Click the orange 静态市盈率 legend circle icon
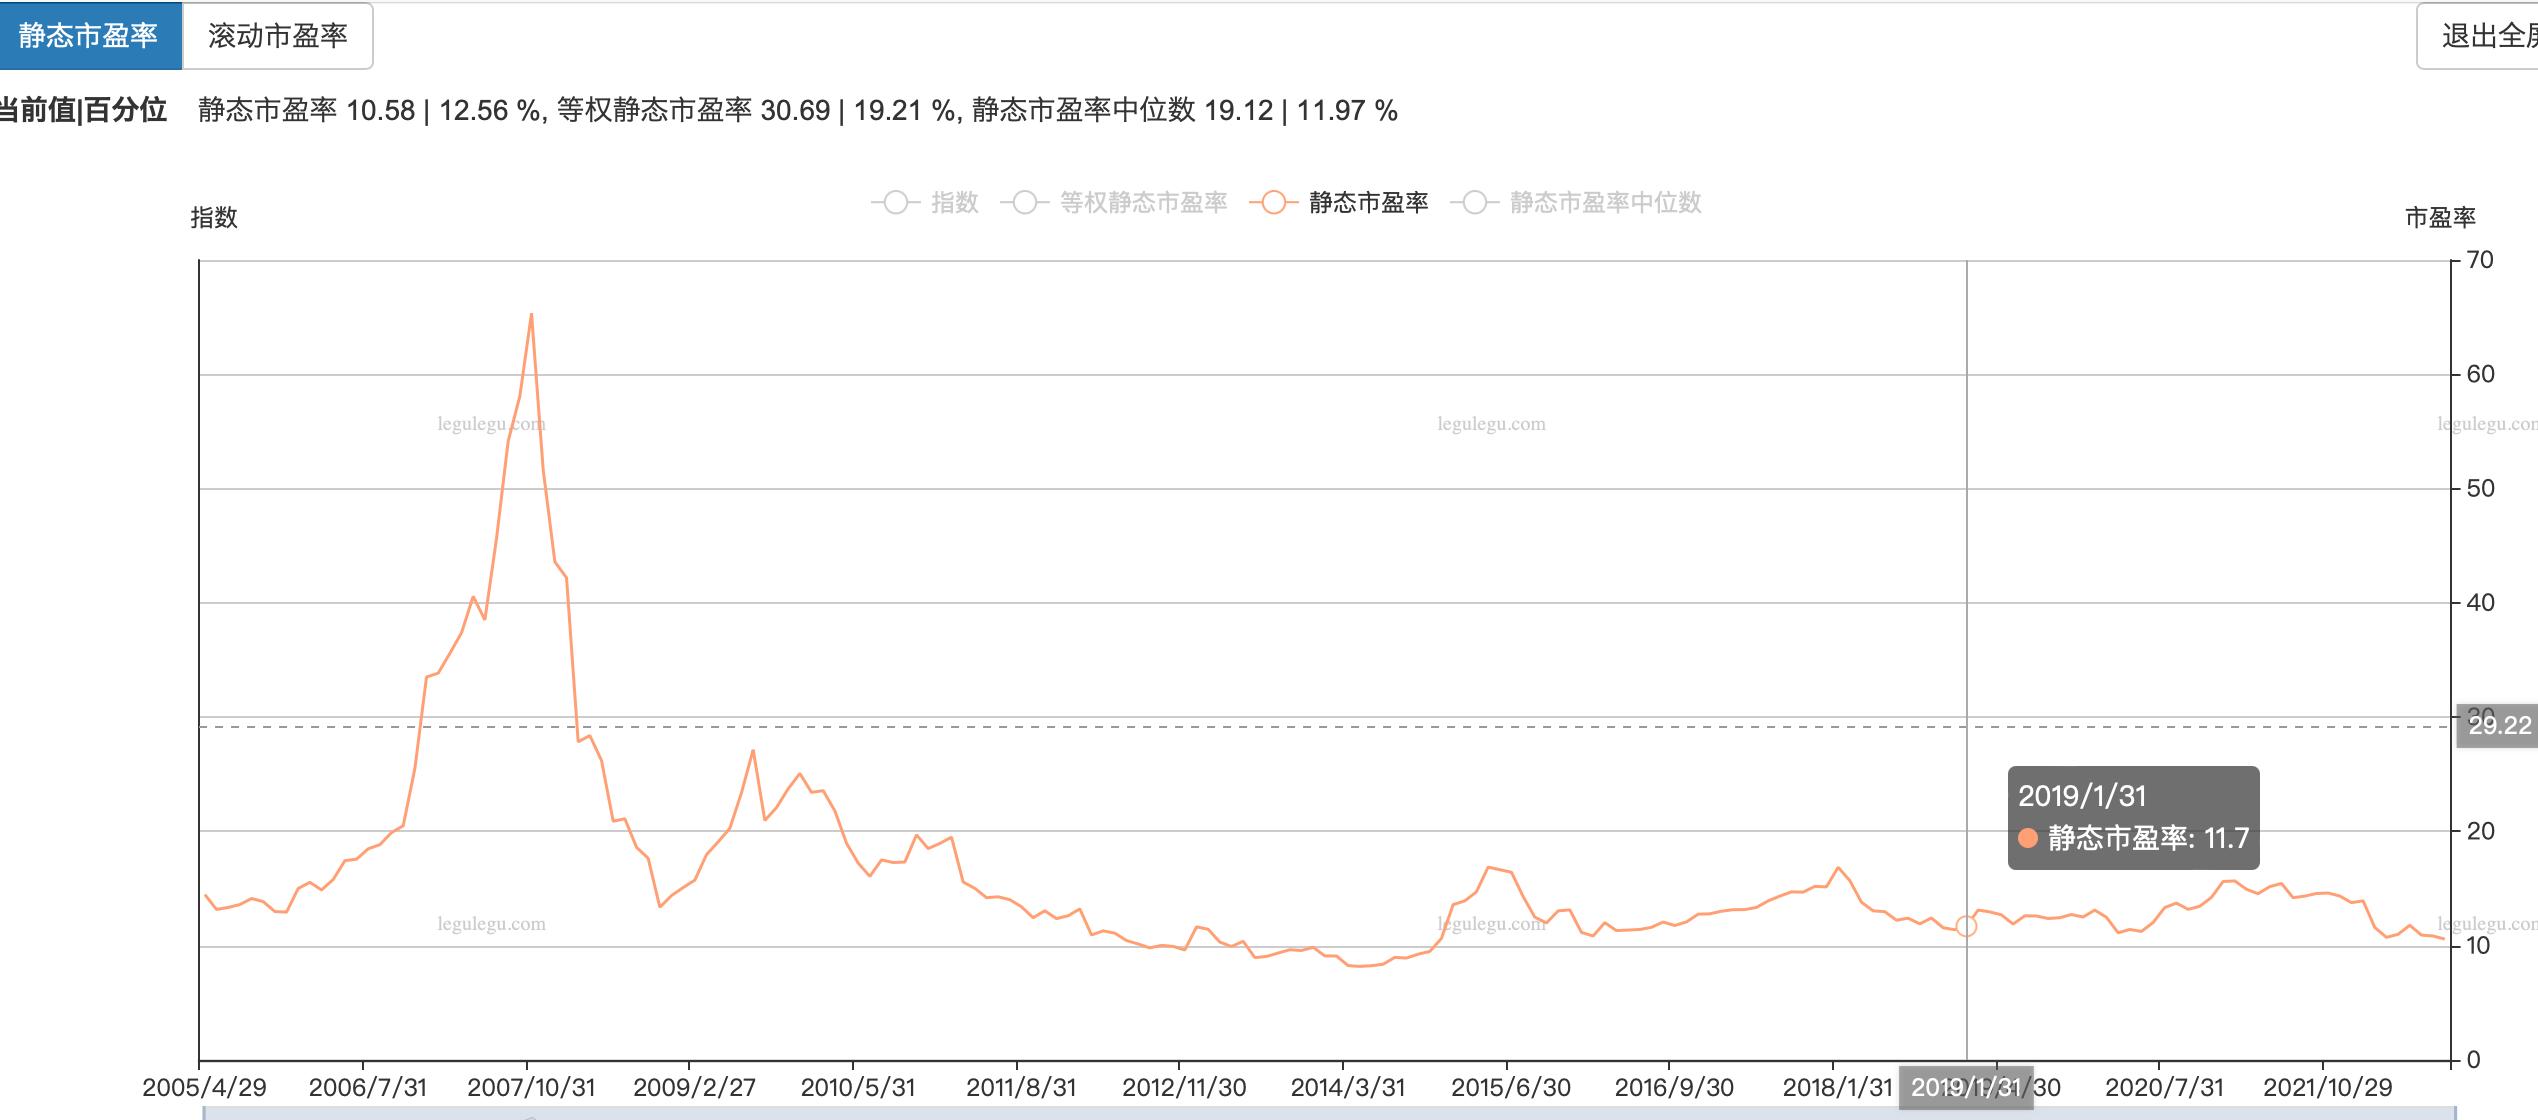Image resolution: width=2538 pixels, height=1120 pixels. pos(1272,203)
